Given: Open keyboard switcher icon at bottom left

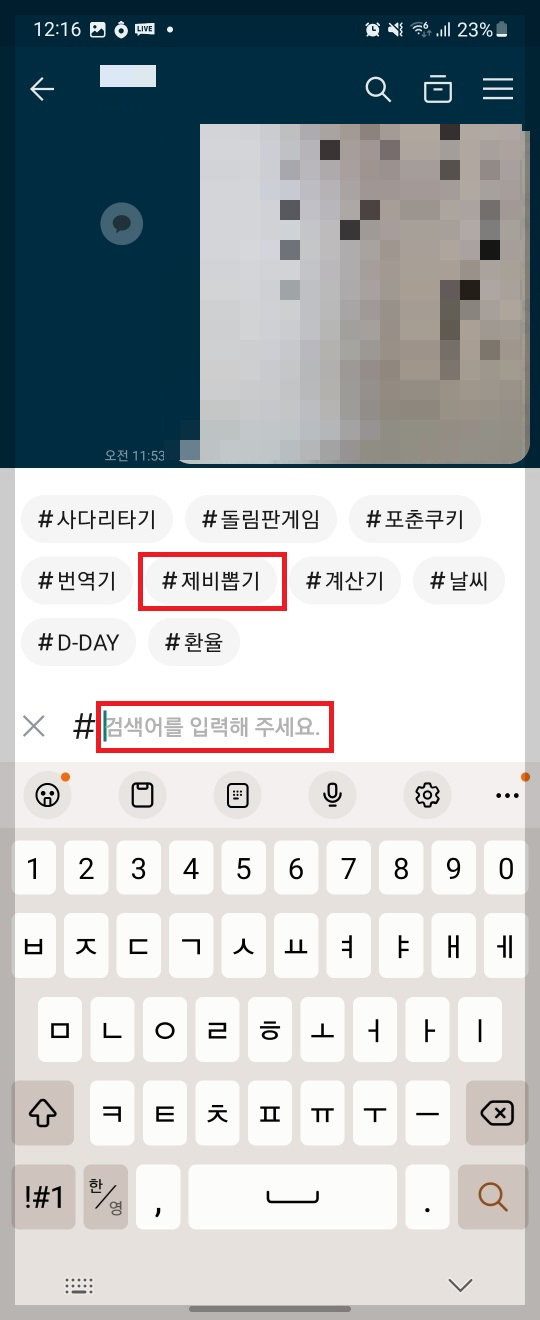Looking at the screenshot, I should (x=79, y=1284).
